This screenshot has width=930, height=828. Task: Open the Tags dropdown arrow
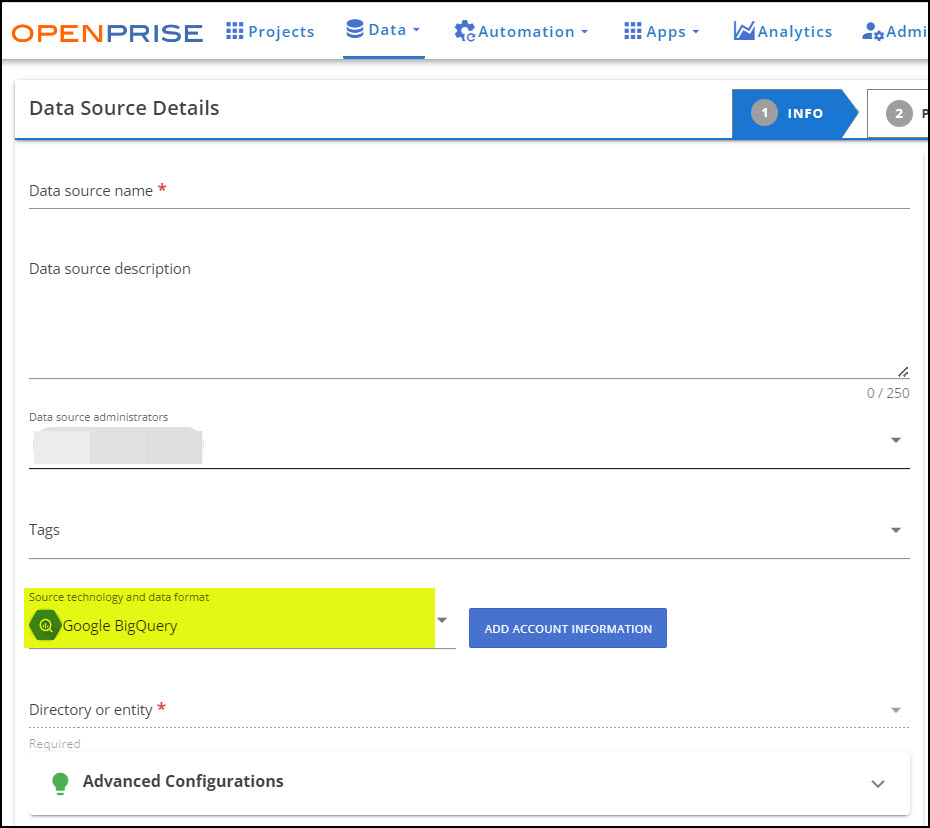(895, 530)
